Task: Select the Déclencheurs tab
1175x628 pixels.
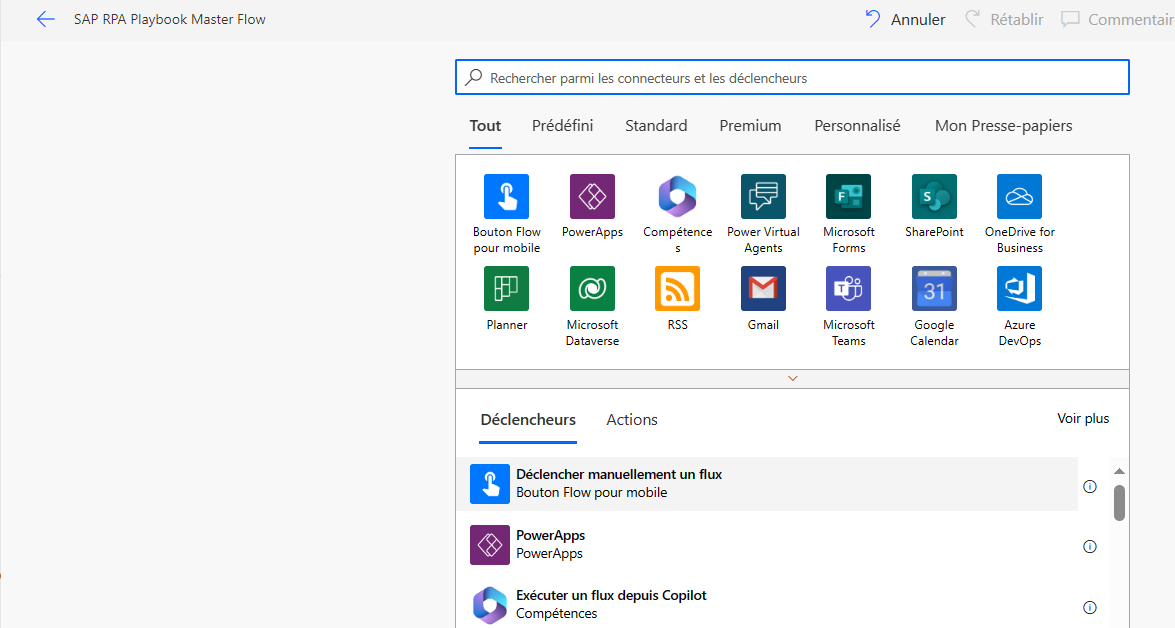Action: click(528, 420)
